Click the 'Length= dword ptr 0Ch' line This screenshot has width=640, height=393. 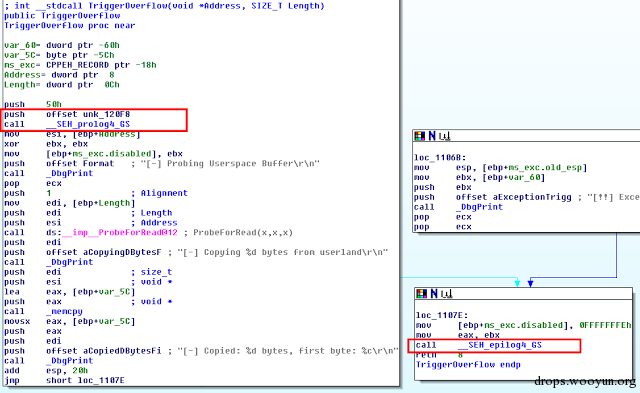click(62, 84)
